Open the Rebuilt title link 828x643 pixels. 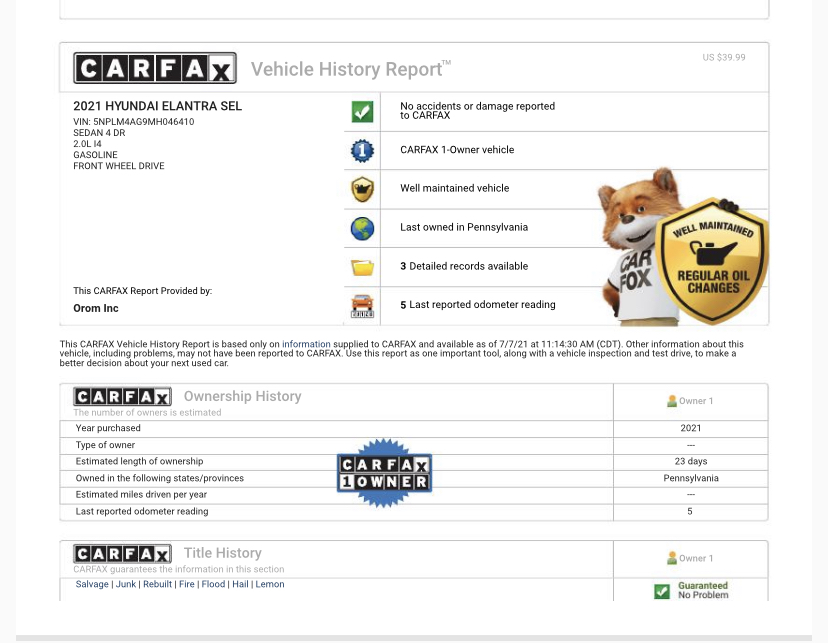pyautogui.click(x=157, y=584)
